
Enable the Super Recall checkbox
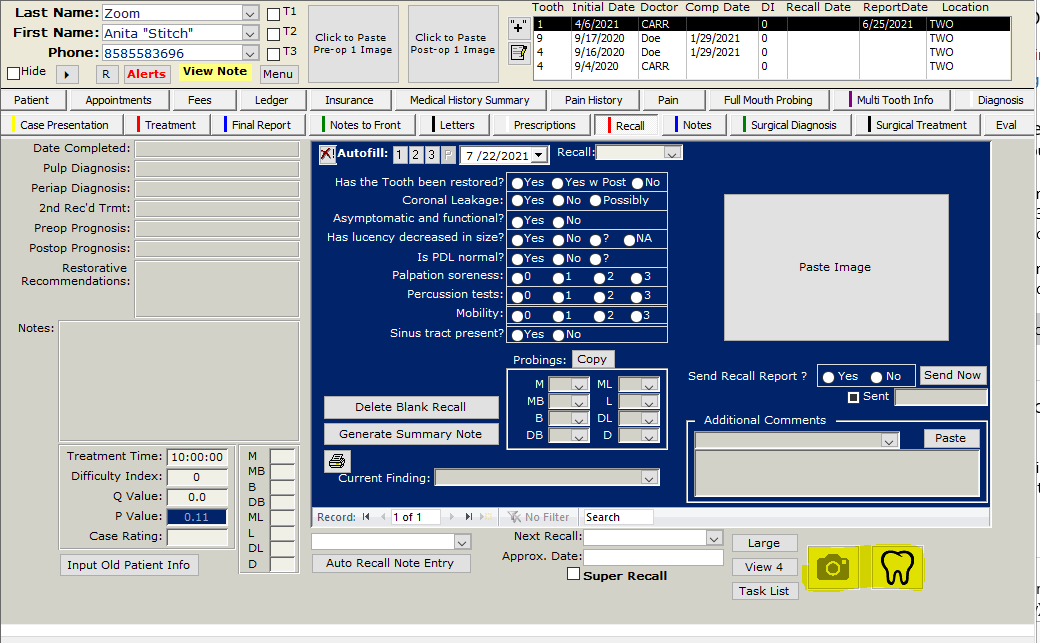tap(573, 574)
